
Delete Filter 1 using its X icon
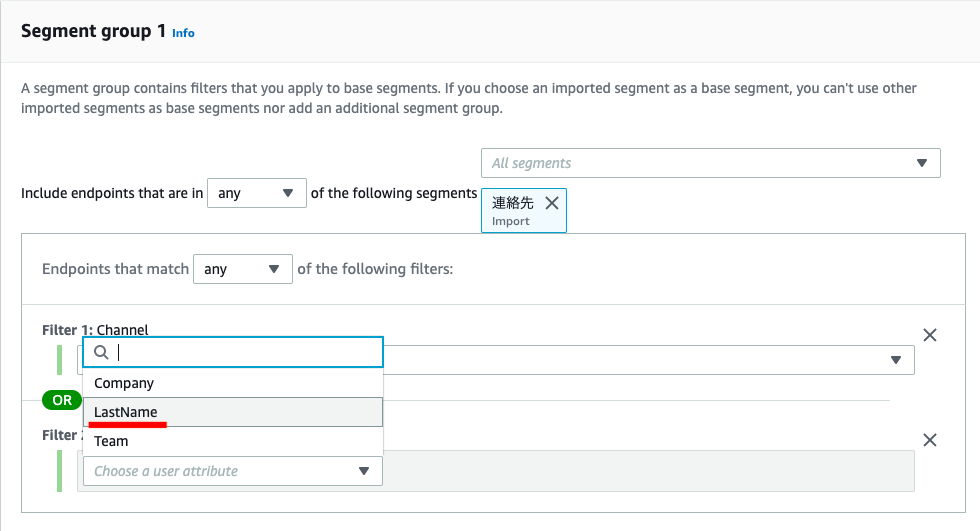click(930, 335)
